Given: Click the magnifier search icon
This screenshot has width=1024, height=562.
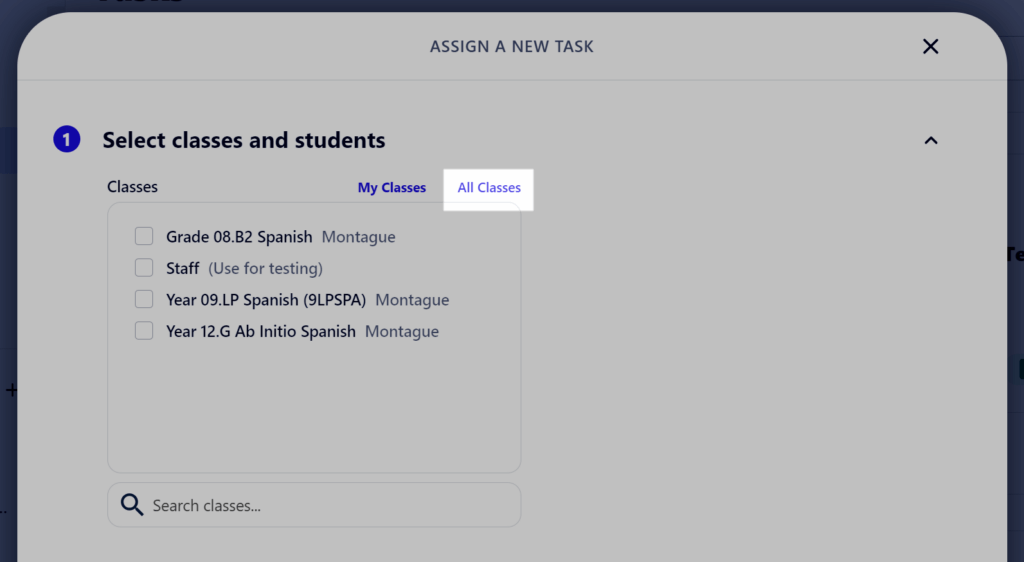Looking at the screenshot, I should pos(132,505).
